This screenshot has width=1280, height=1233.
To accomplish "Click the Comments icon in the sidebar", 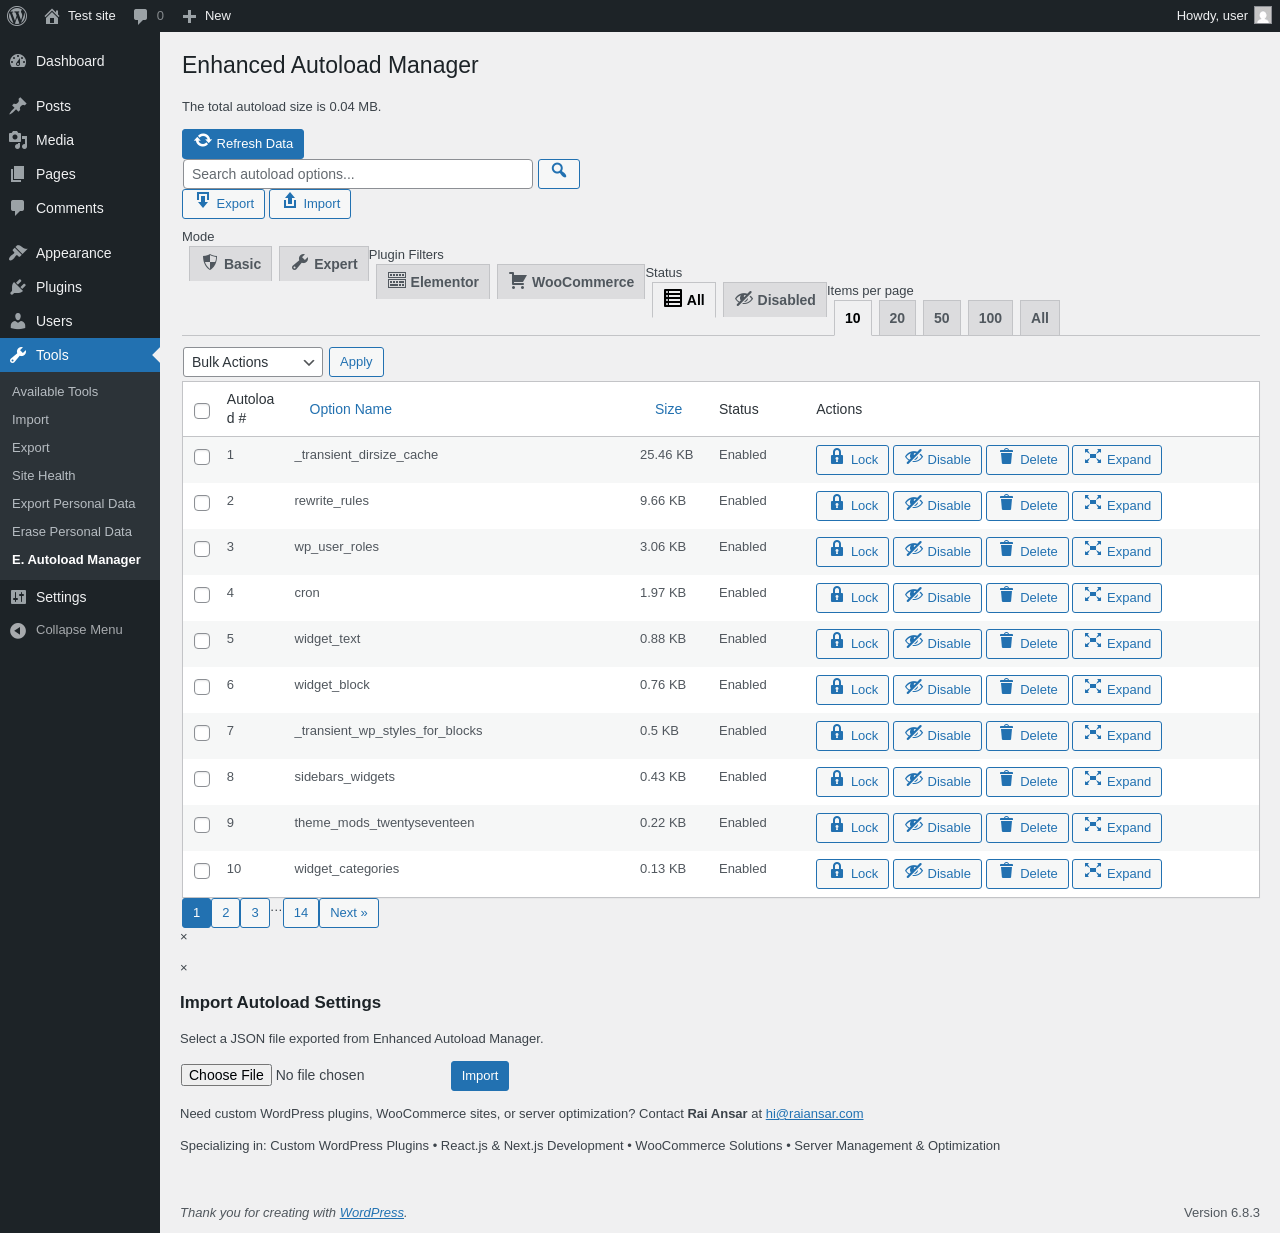I will point(18,208).
